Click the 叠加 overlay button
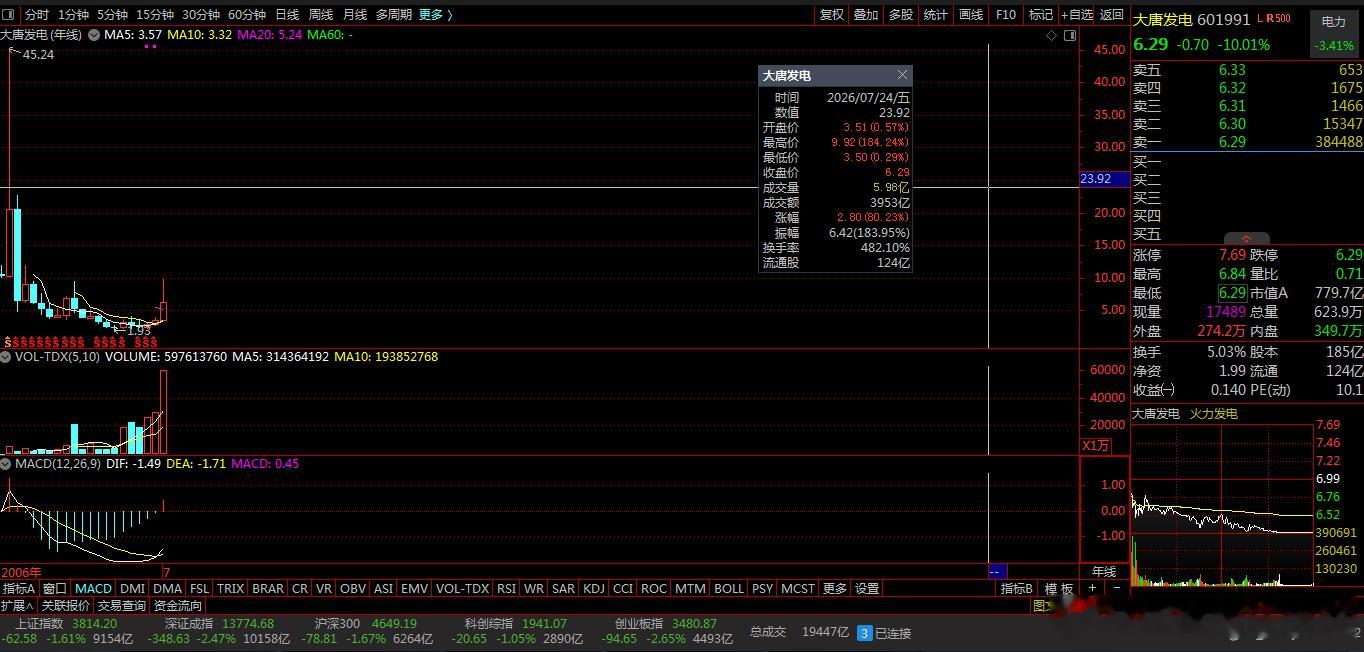The image size is (1364, 652). tap(866, 15)
